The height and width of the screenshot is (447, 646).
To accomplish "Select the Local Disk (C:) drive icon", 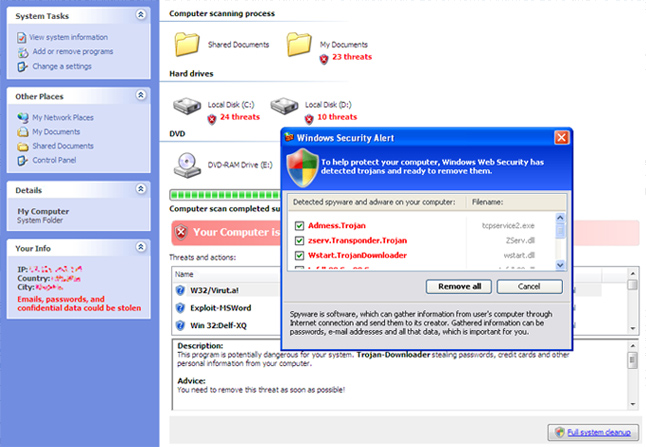I will click(187, 105).
